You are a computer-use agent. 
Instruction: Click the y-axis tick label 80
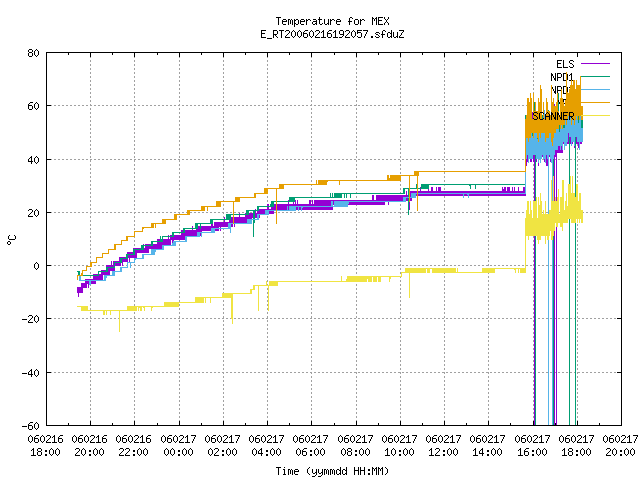click(33, 53)
